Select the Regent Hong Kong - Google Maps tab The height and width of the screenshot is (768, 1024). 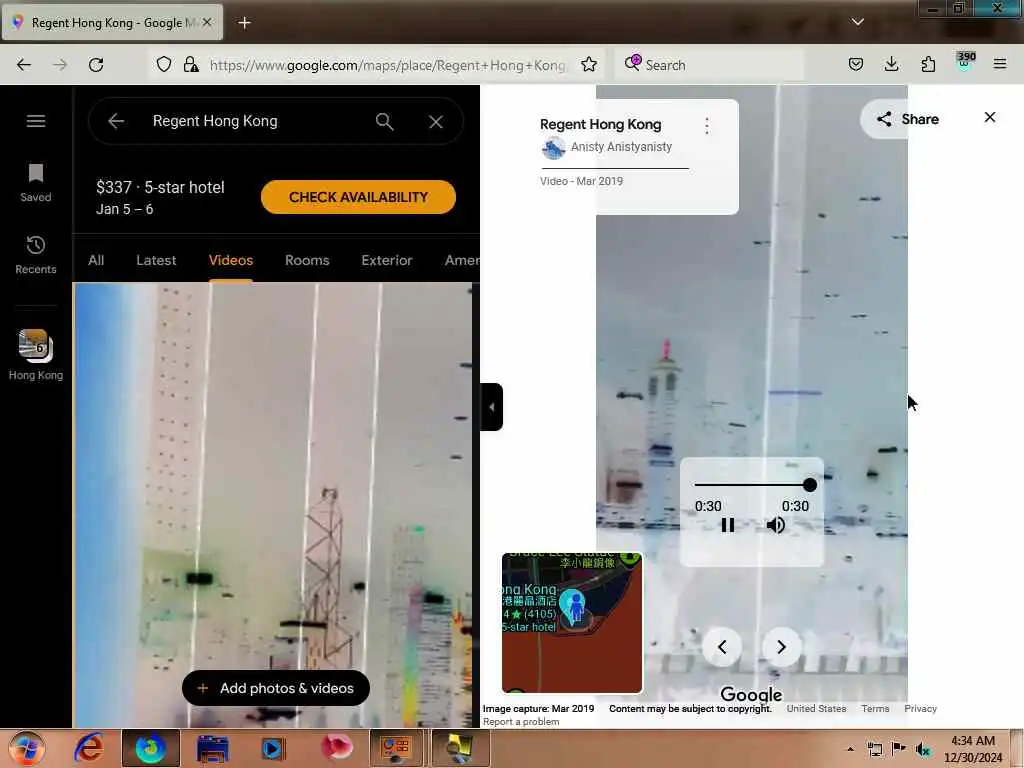(112, 23)
